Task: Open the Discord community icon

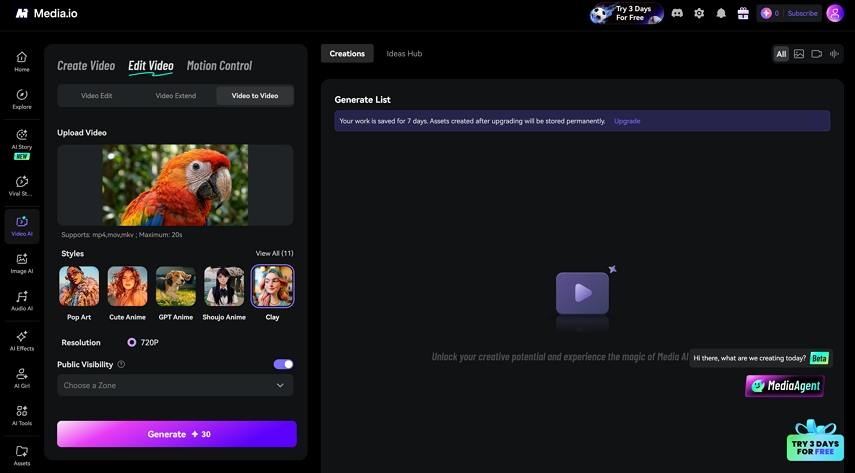Action: (677, 13)
